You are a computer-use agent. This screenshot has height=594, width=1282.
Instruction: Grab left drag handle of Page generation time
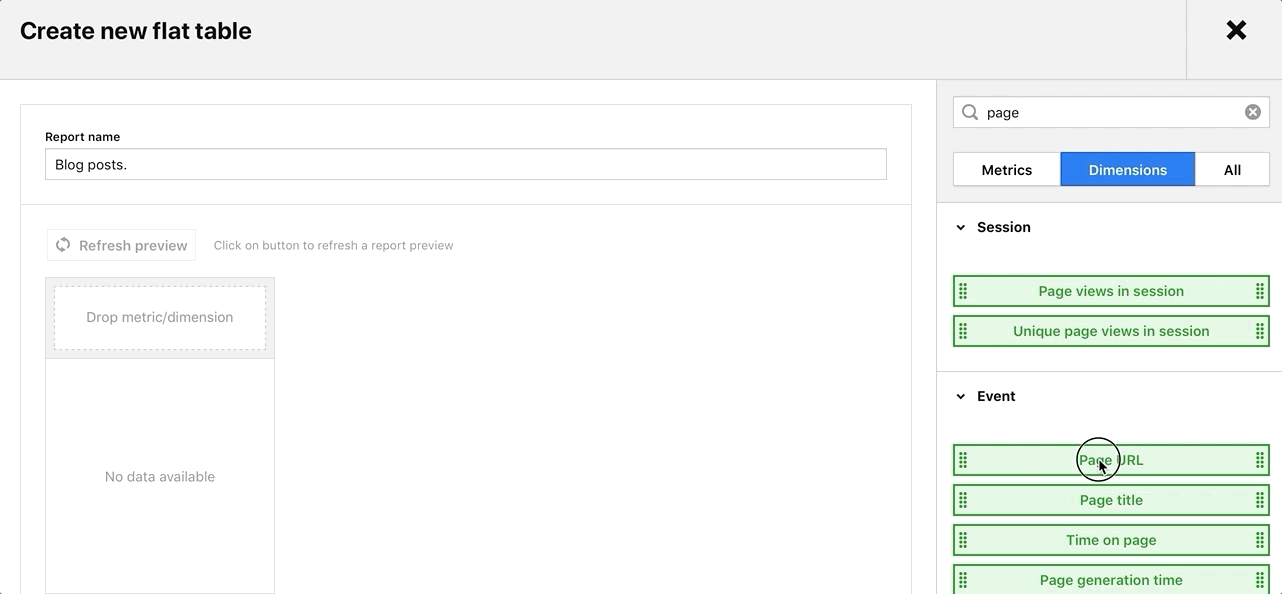963,580
